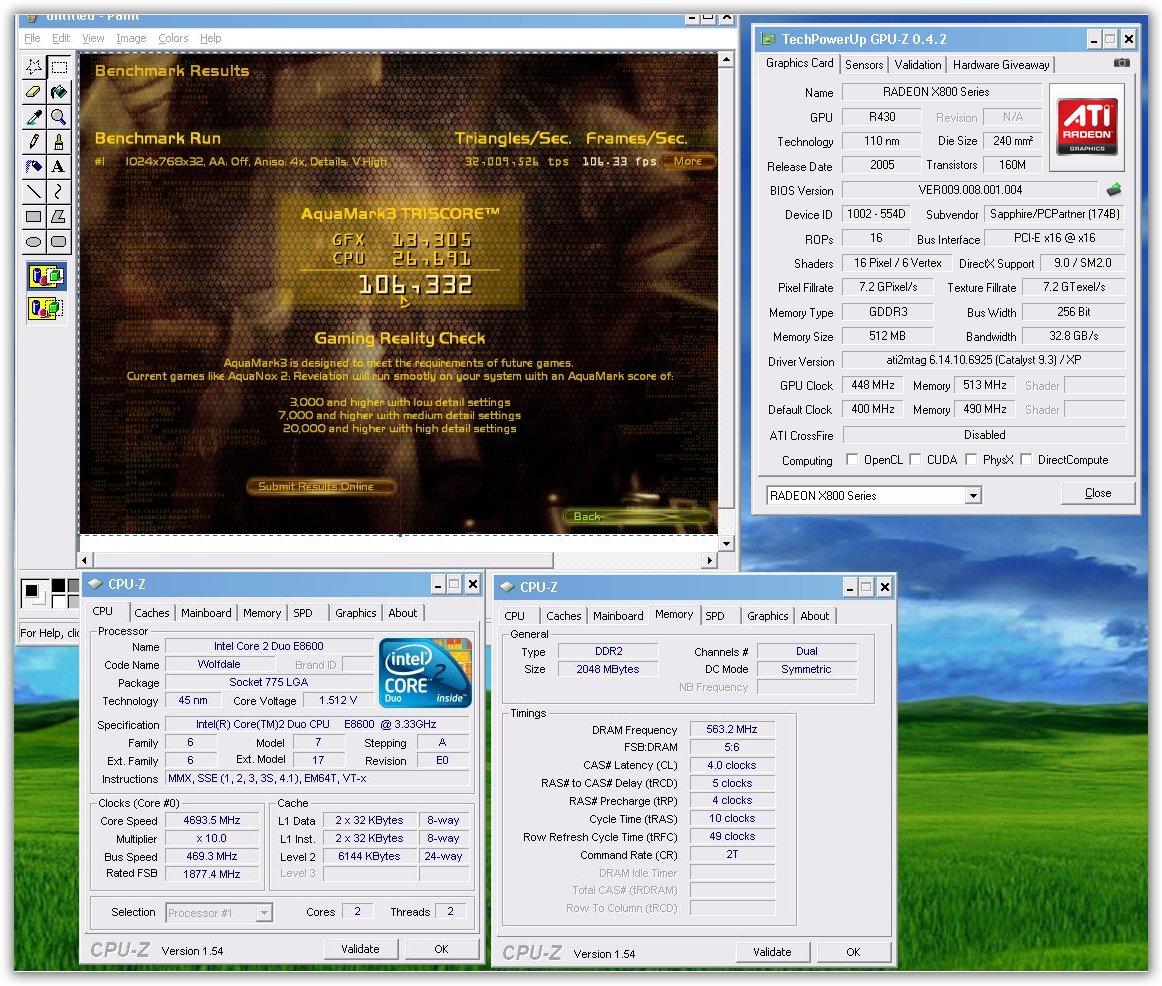Click the GPU-Z screenshot camera icon

tap(1122, 63)
